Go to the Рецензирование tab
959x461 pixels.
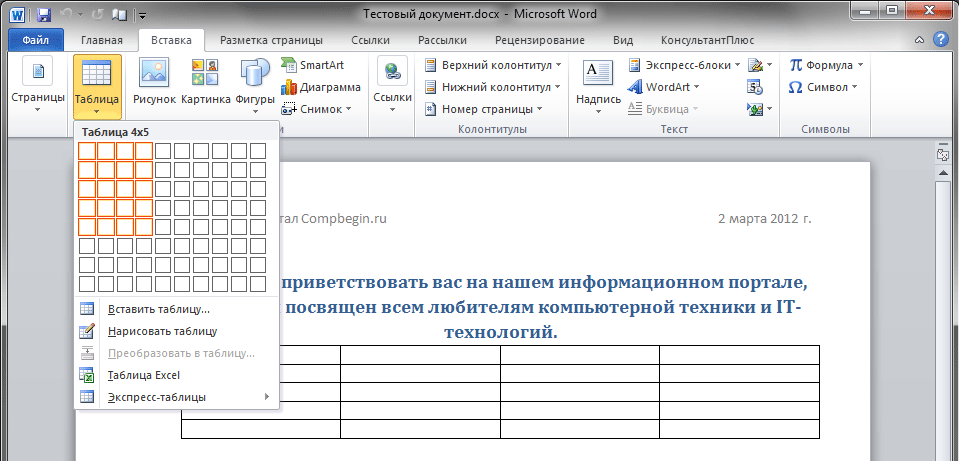coord(540,40)
